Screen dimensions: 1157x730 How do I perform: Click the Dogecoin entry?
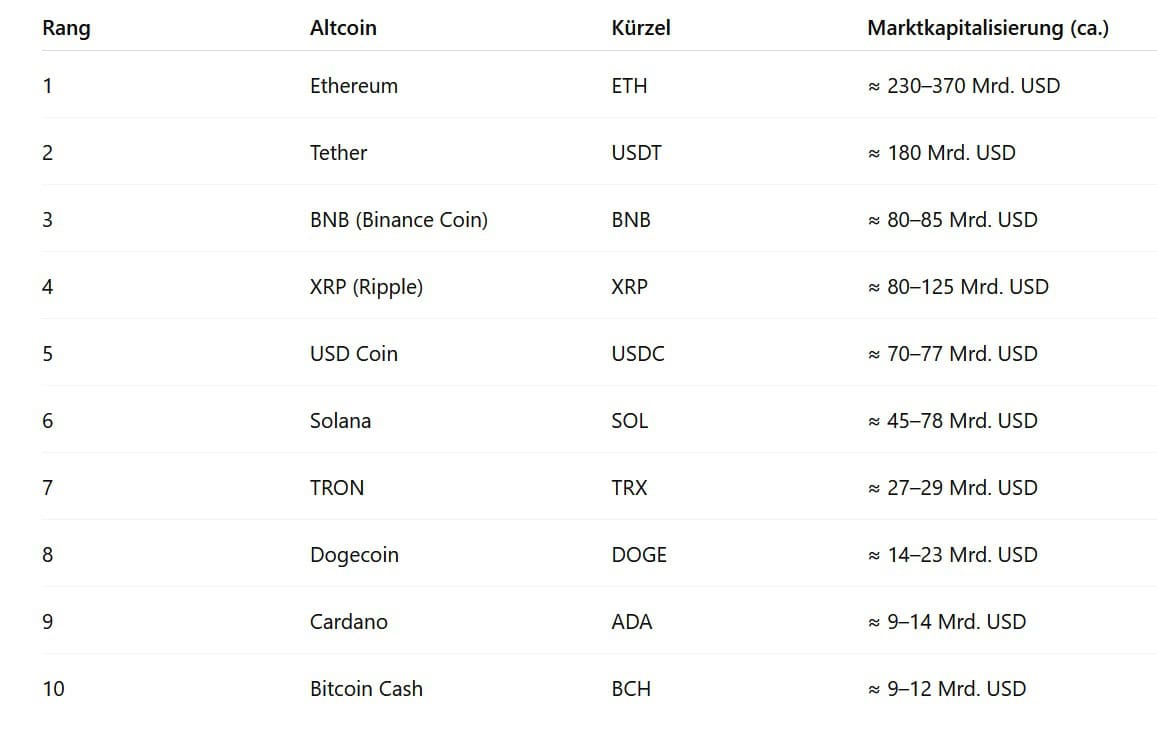354,555
